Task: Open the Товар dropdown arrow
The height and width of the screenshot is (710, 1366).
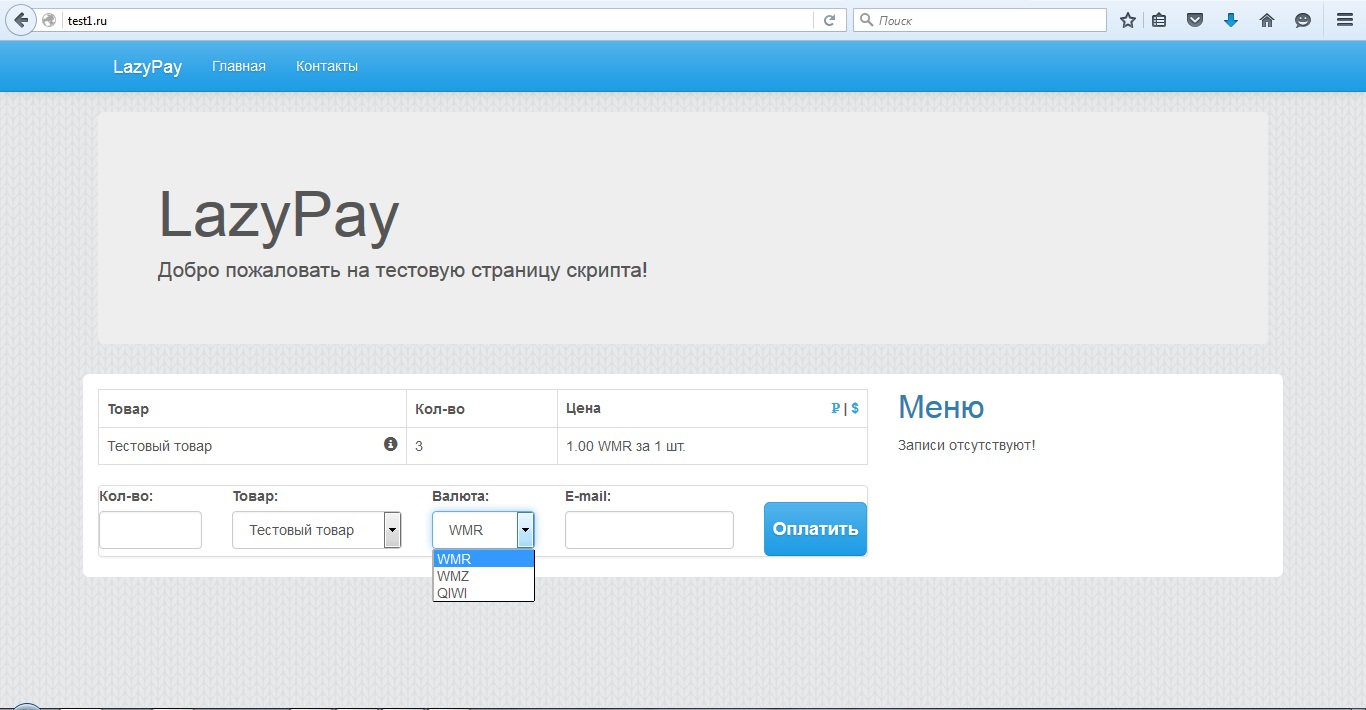Action: (x=392, y=530)
